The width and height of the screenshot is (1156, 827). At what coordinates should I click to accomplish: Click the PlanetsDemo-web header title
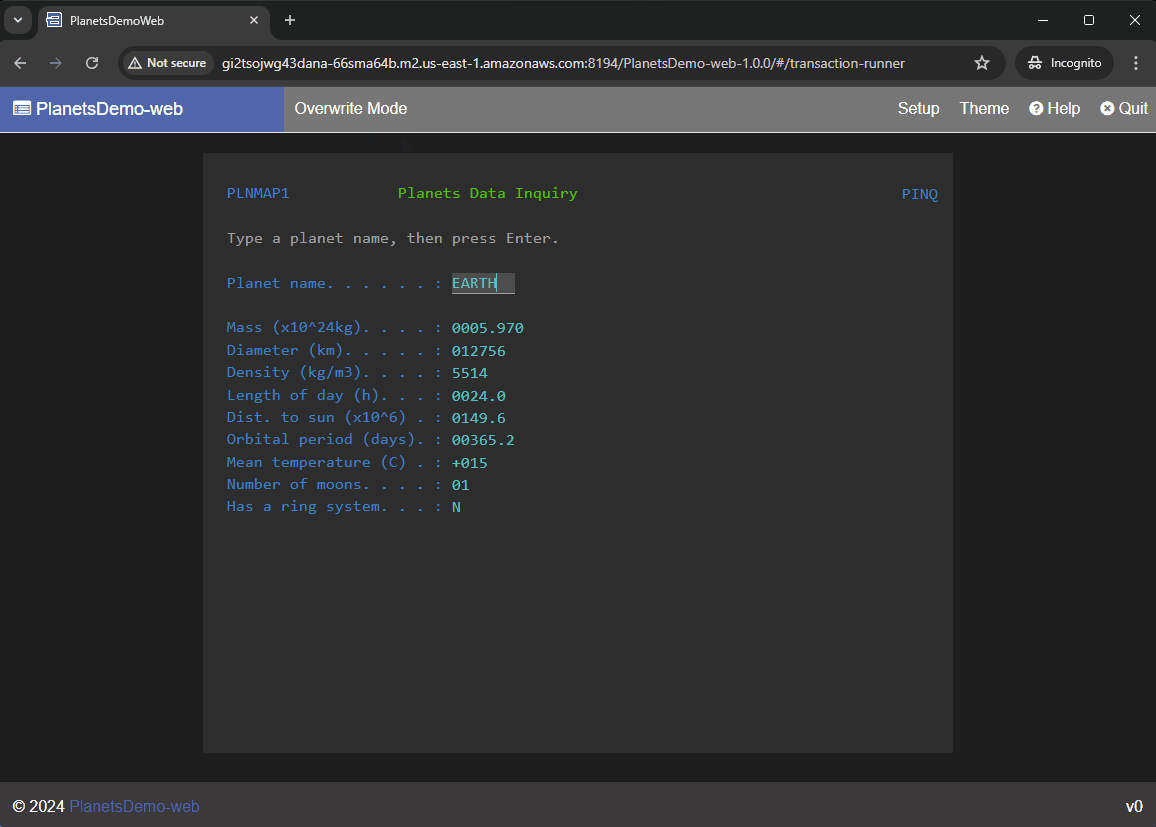coord(109,109)
